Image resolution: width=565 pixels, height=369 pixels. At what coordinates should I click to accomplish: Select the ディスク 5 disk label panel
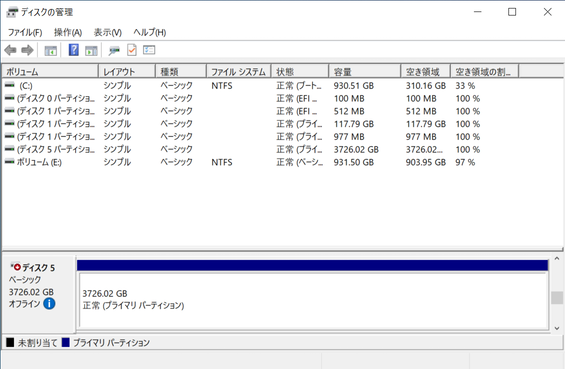tap(39, 294)
